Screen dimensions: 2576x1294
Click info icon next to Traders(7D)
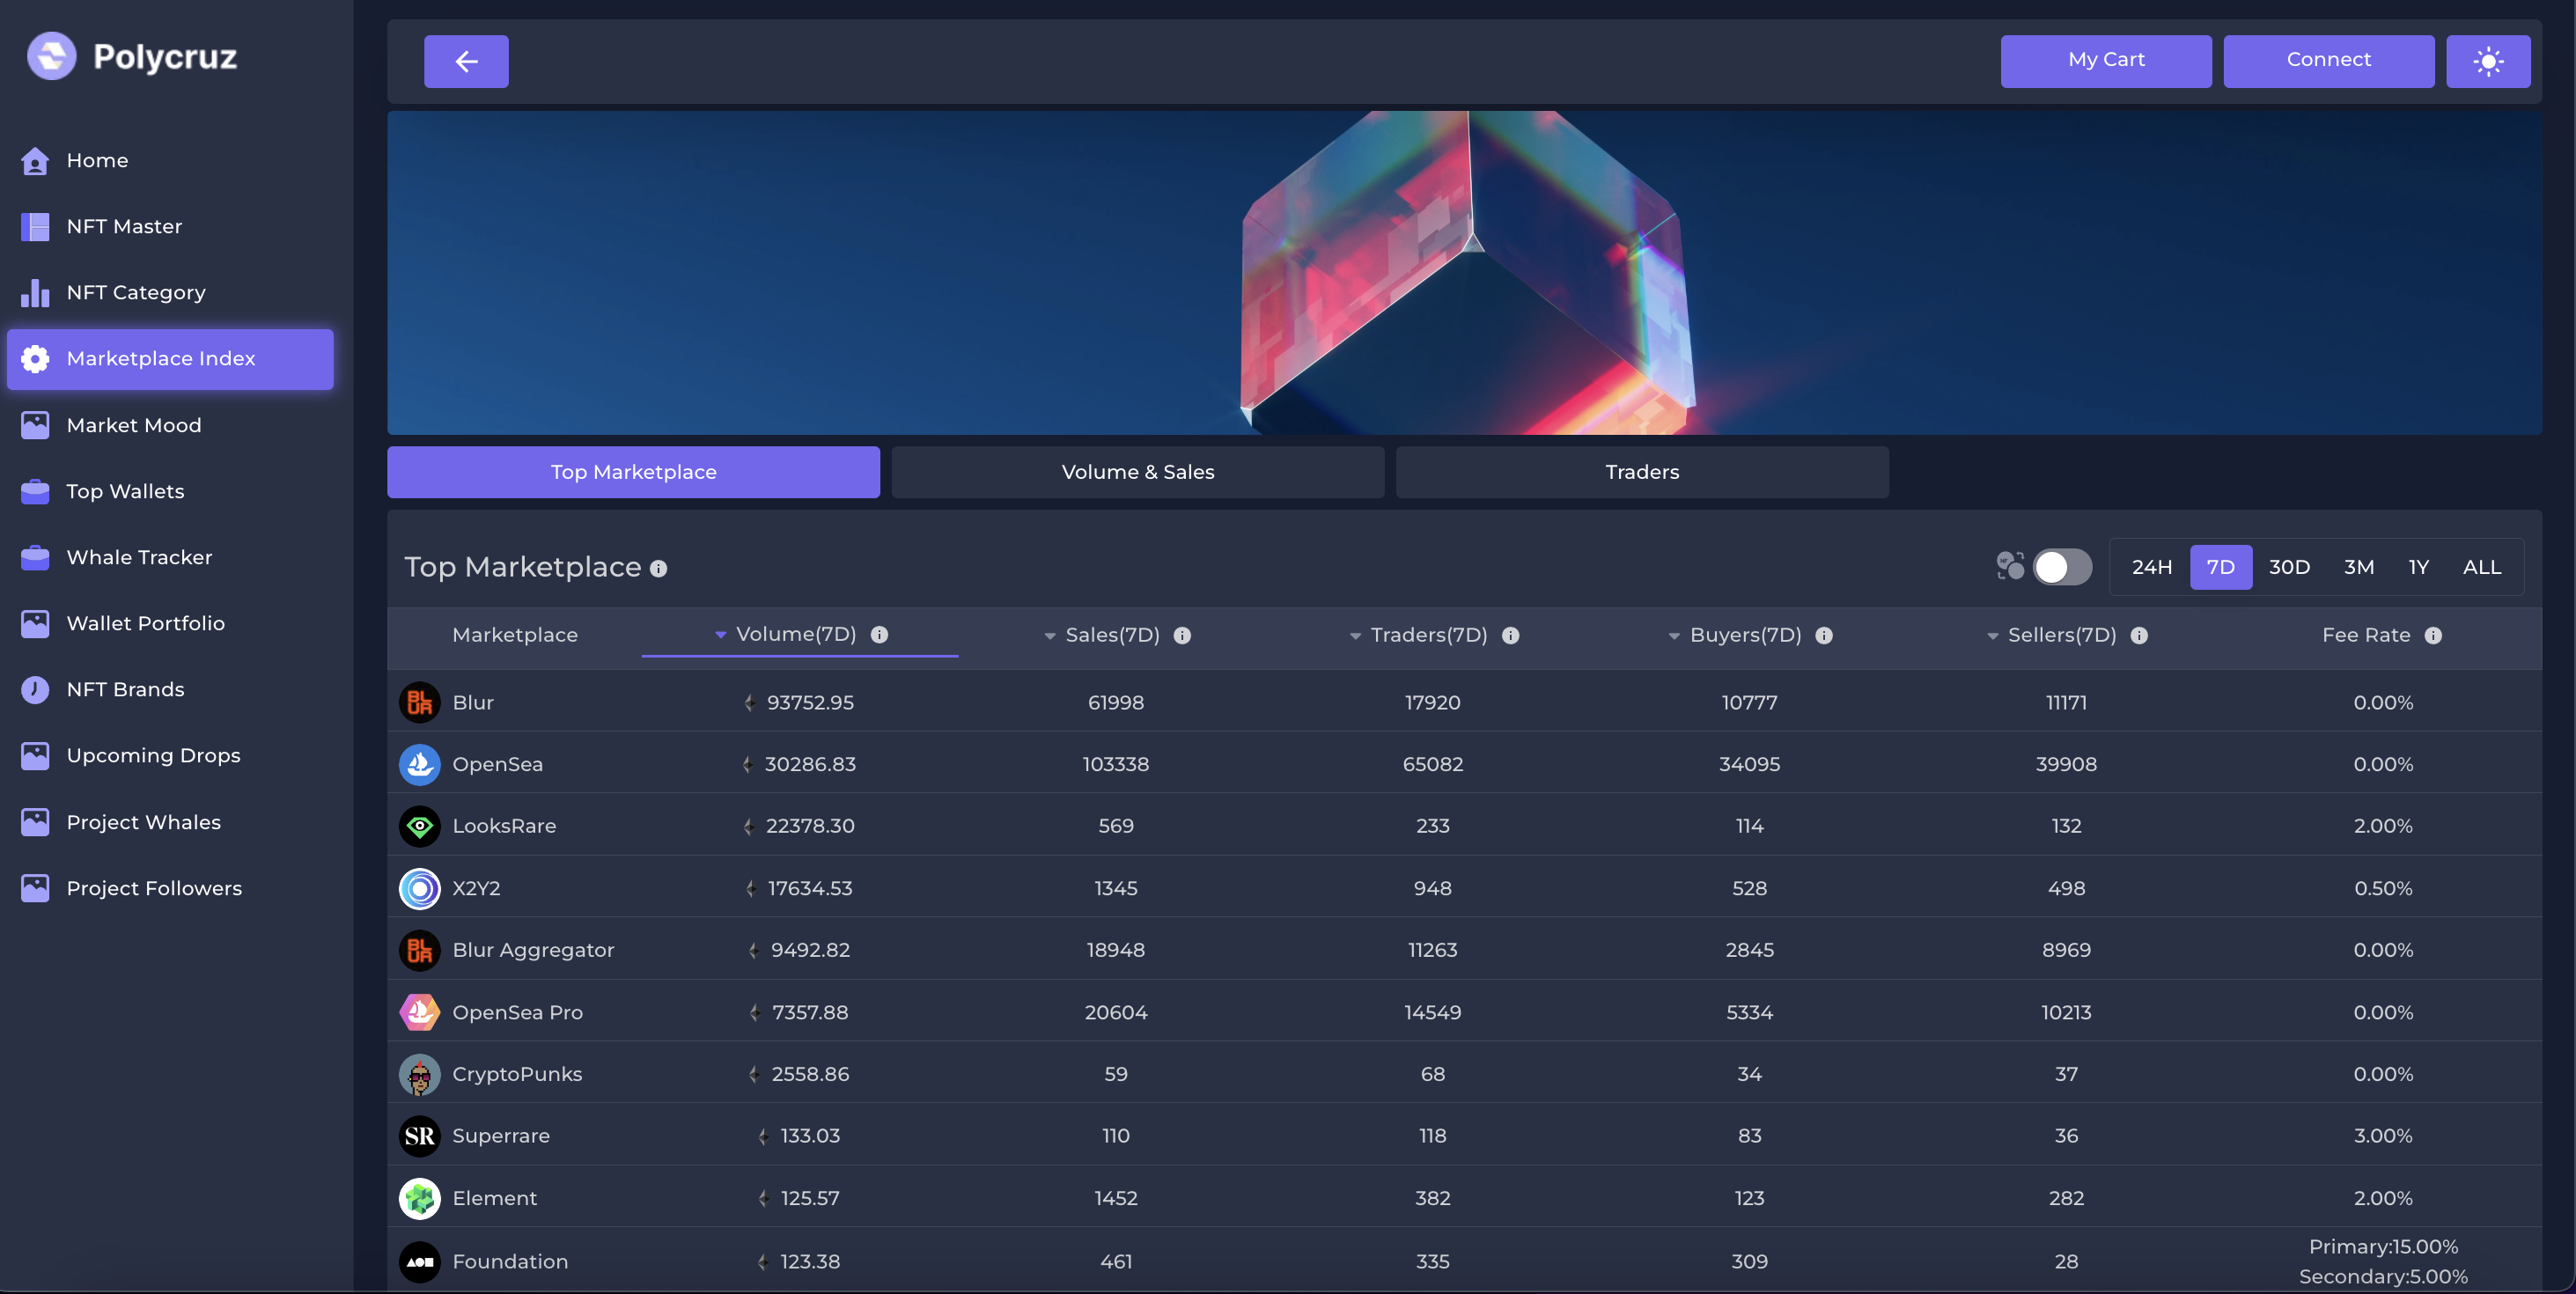pyautogui.click(x=1510, y=636)
